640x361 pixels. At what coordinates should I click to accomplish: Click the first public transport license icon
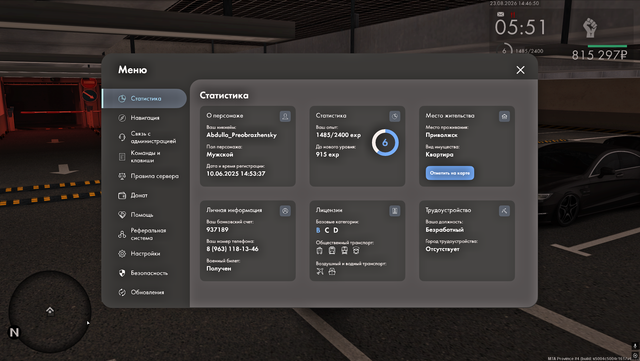[x=320, y=250]
